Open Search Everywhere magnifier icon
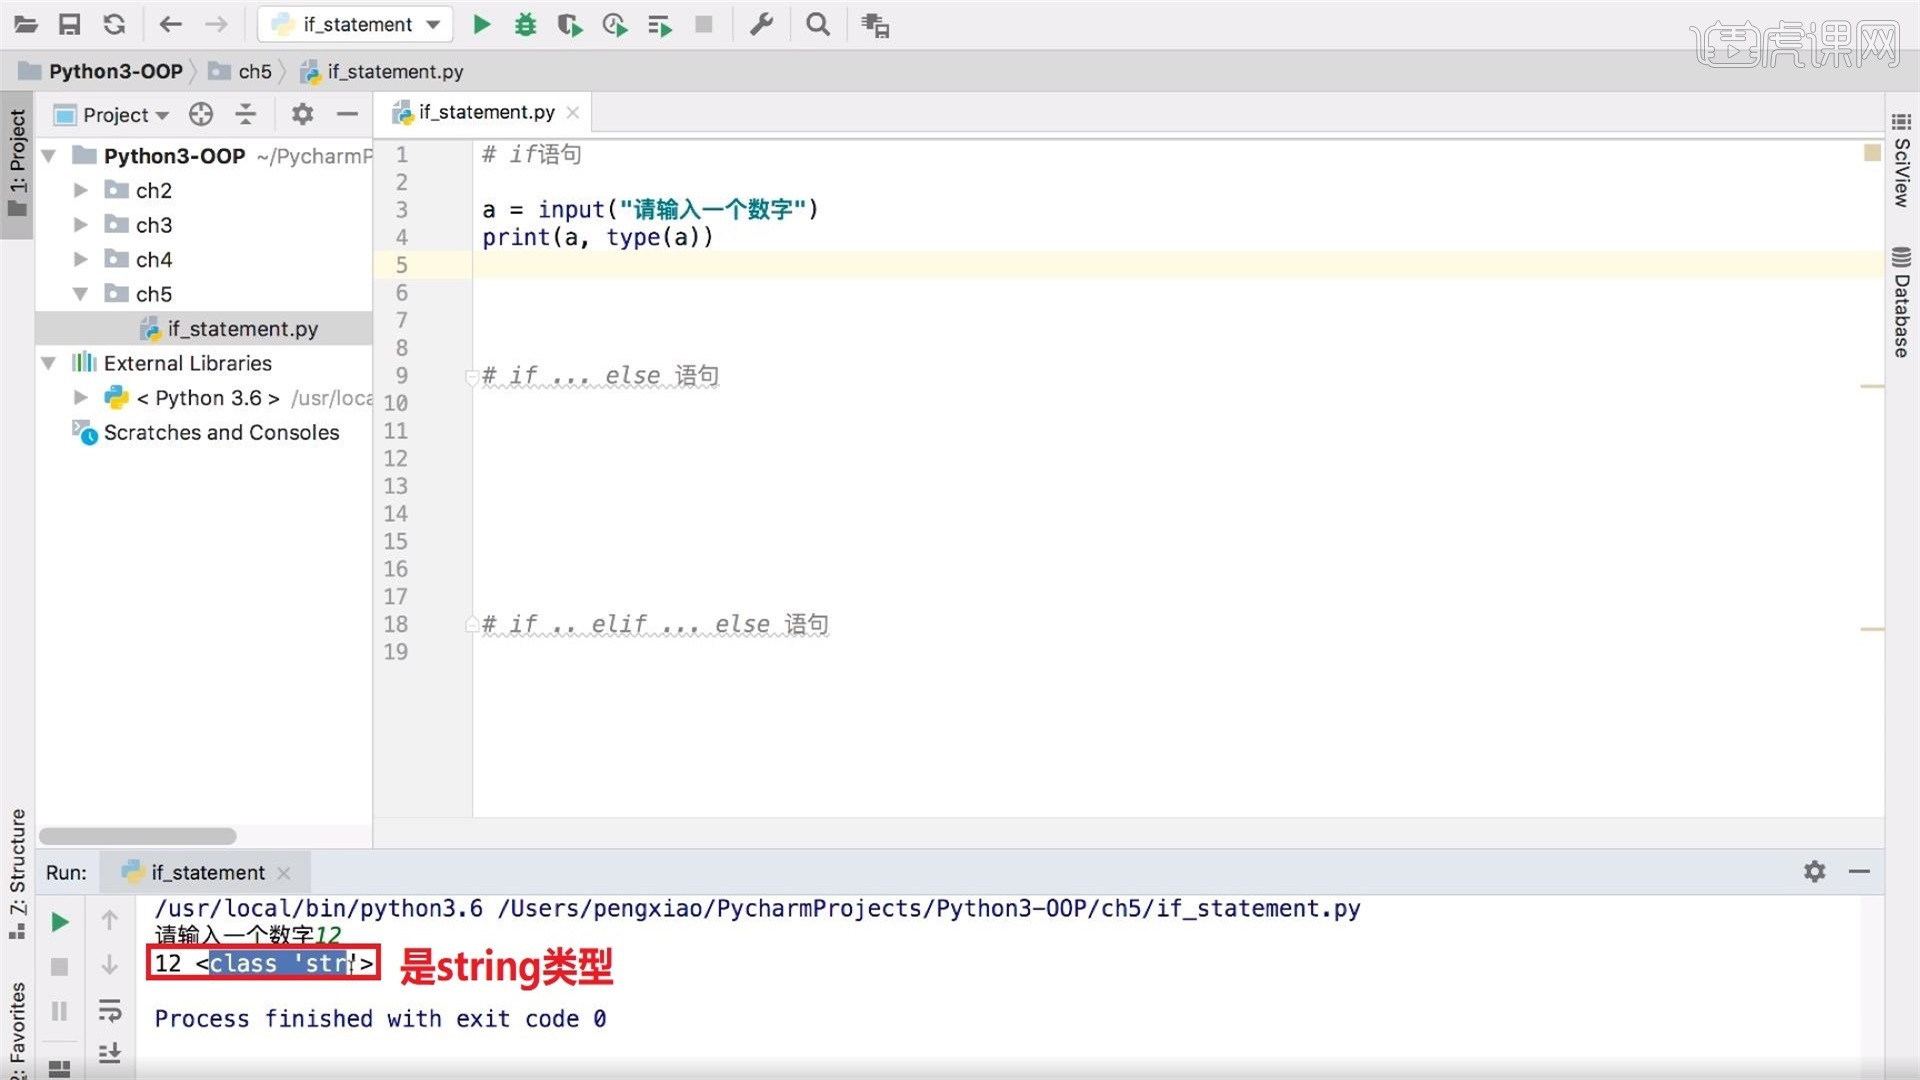 pyautogui.click(x=818, y=24)
